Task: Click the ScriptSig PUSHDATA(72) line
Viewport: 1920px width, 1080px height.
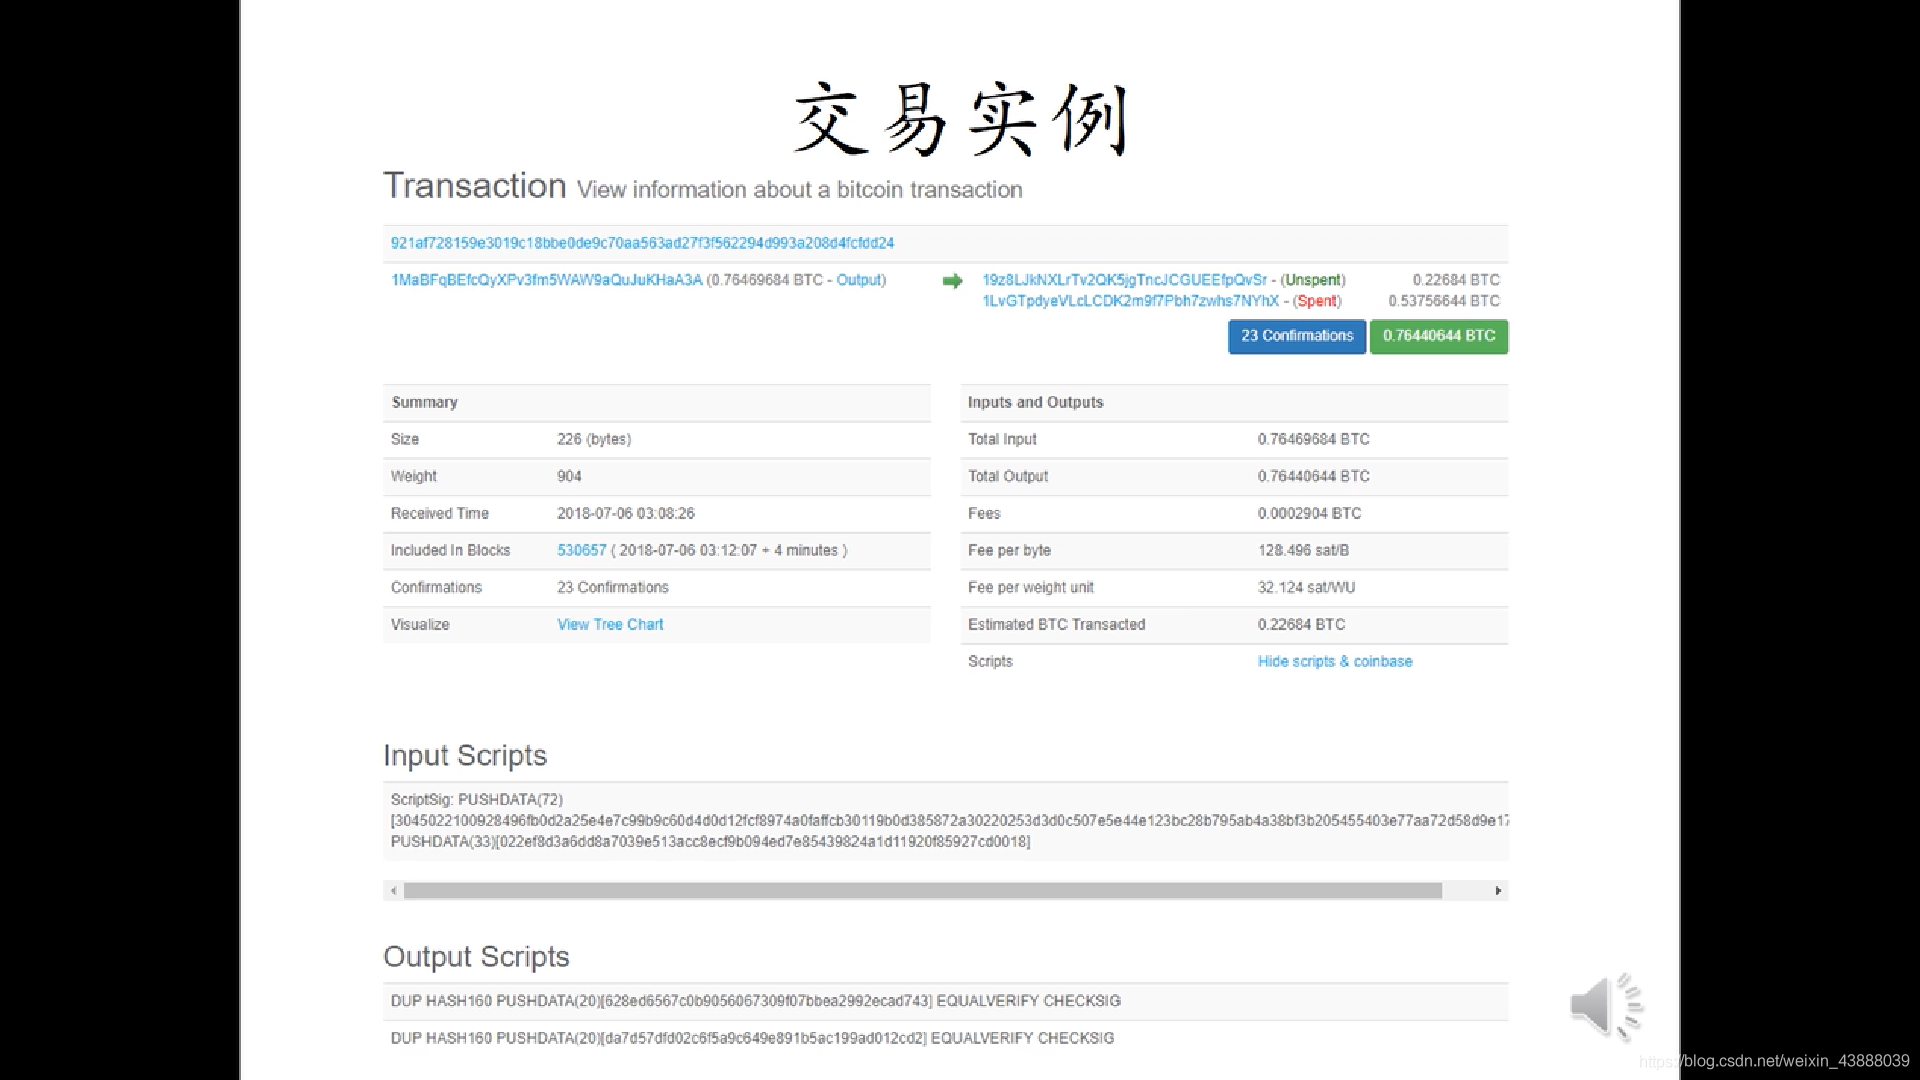Action: click(477, 799)
